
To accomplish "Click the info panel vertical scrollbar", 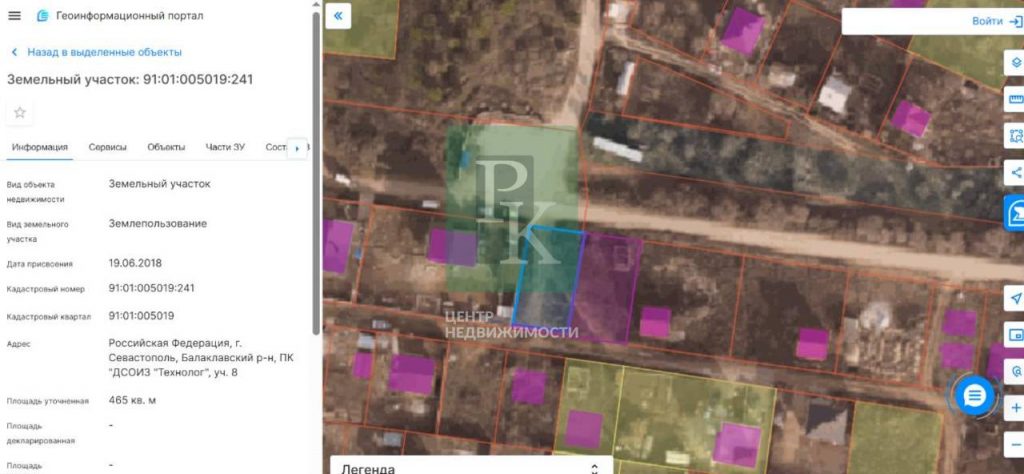I will point(317,180).
